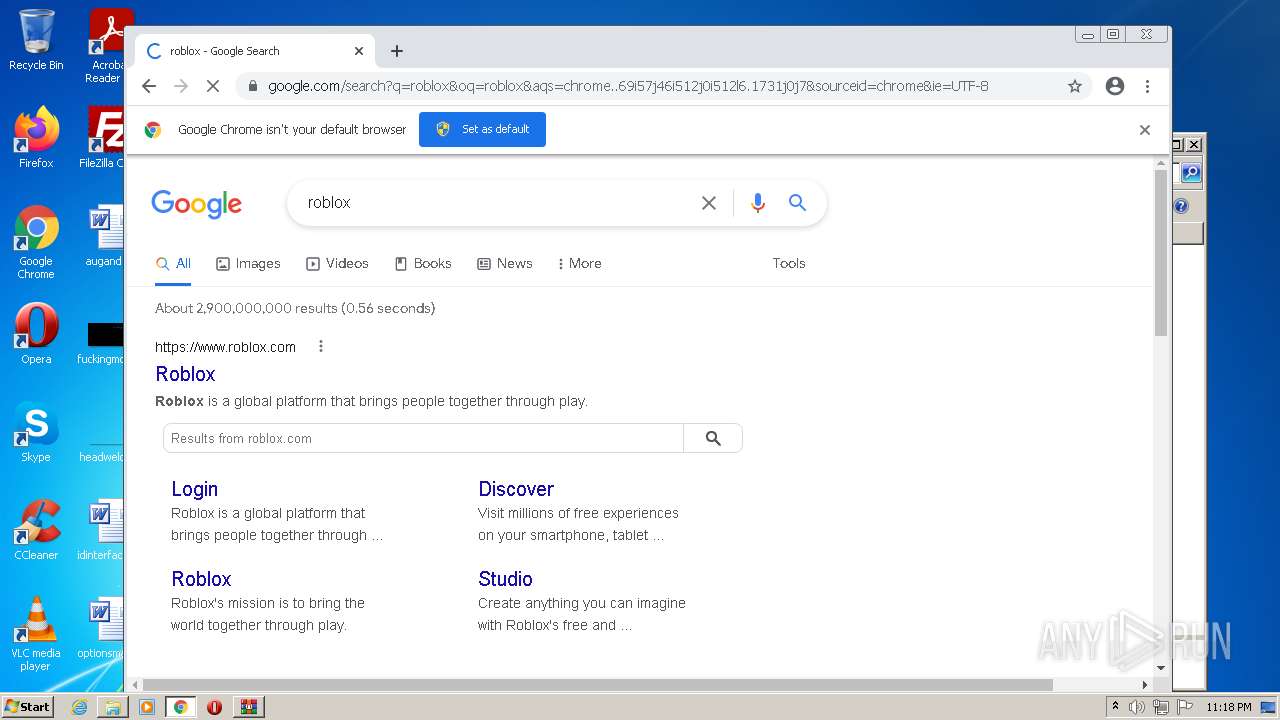
Task: Click the taskbar clock showing 11:18 PM
Action: coord(1229,707)
